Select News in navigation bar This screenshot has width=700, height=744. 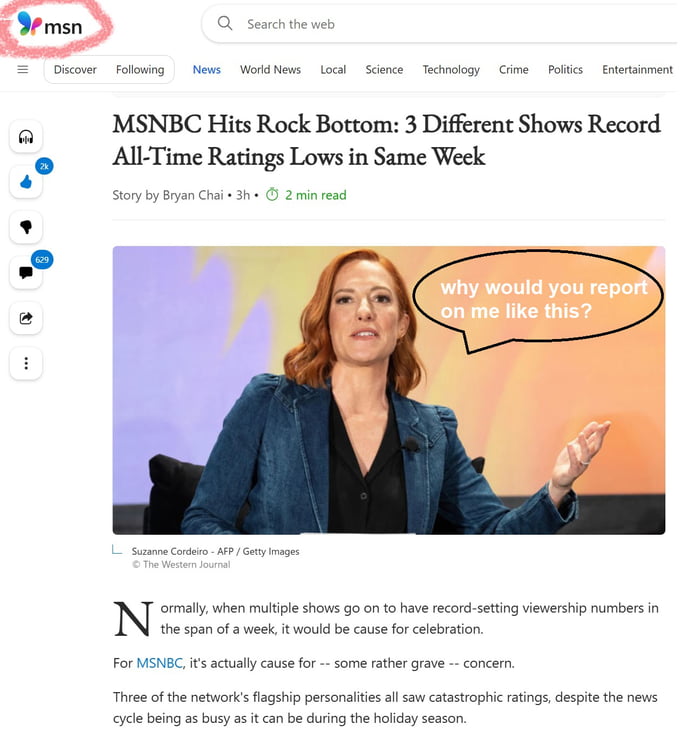coord(206,70)
